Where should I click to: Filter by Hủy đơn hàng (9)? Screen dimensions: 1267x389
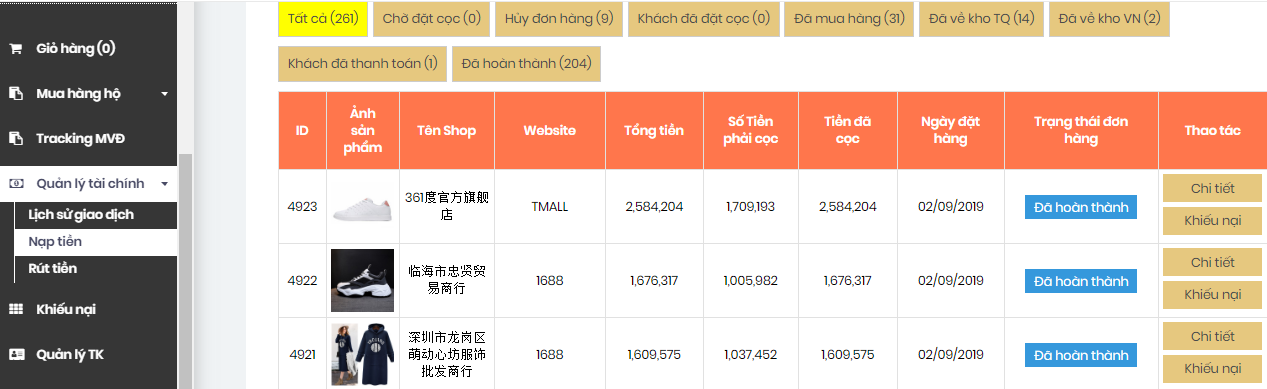pyautogui.click(x=559, y=18)
